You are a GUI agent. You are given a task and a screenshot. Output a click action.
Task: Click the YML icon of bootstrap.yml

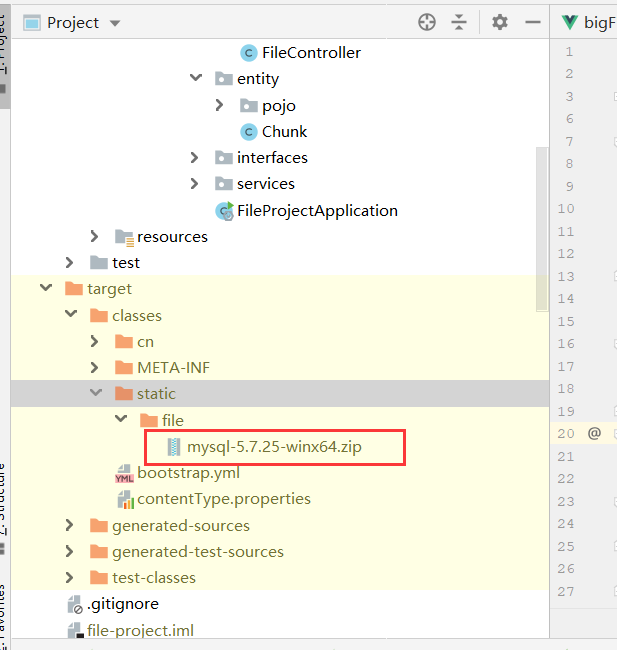click(x=124, y=473)
